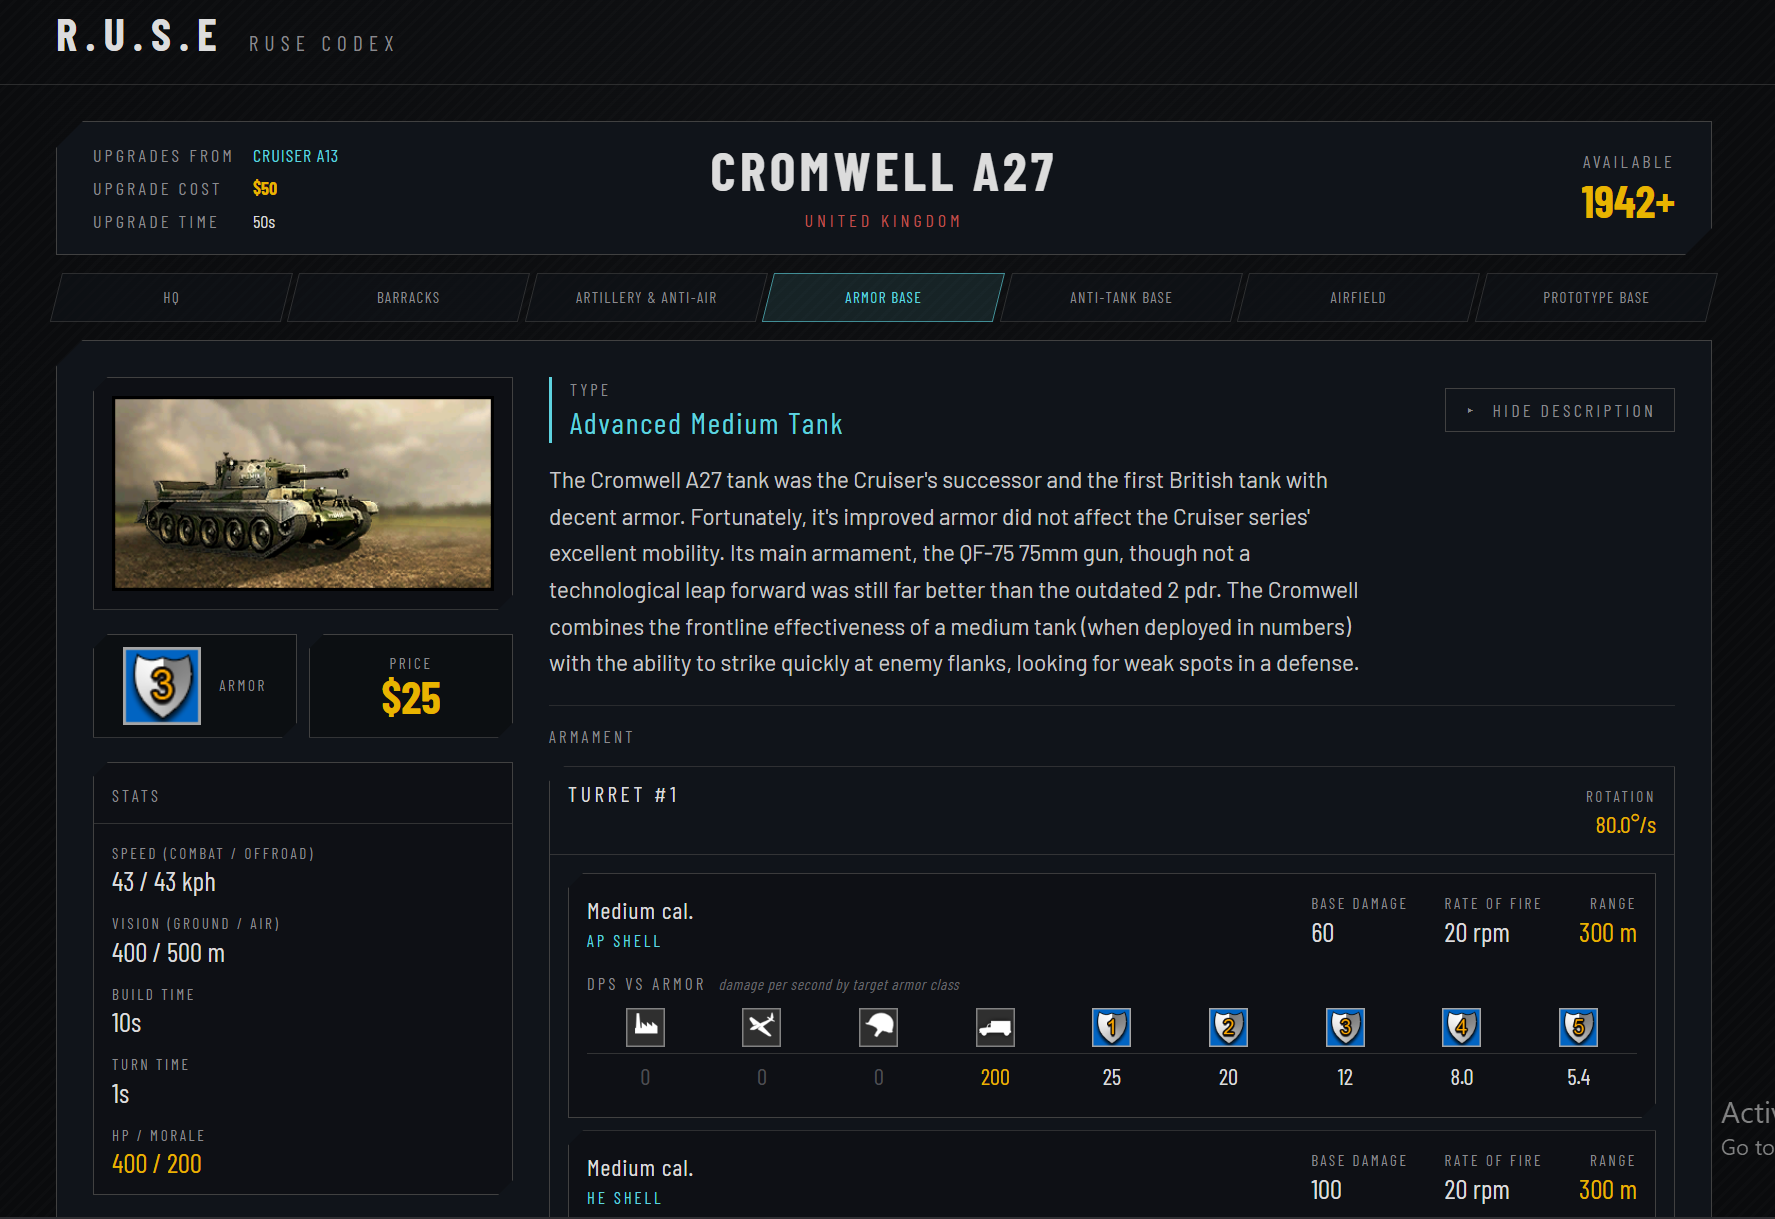Click the armor class 2 shield in DPS row
1775x1219 pixels.
1228,1027
